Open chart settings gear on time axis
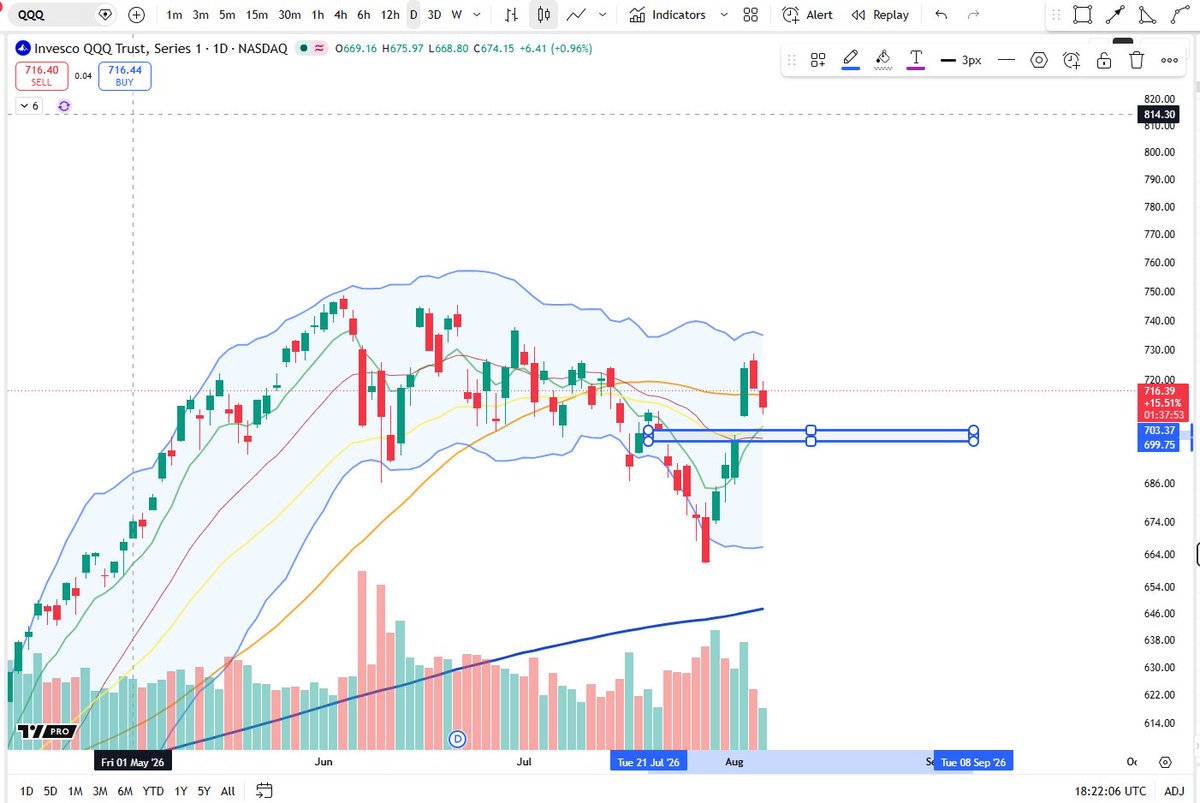The height and width of the screenshot is (803, 1200). [x=1165, y=762]
